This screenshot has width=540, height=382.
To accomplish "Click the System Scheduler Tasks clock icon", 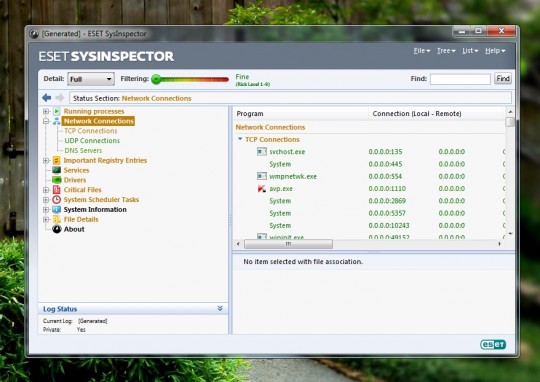I will pyautogui.click(x=57, y=200).
